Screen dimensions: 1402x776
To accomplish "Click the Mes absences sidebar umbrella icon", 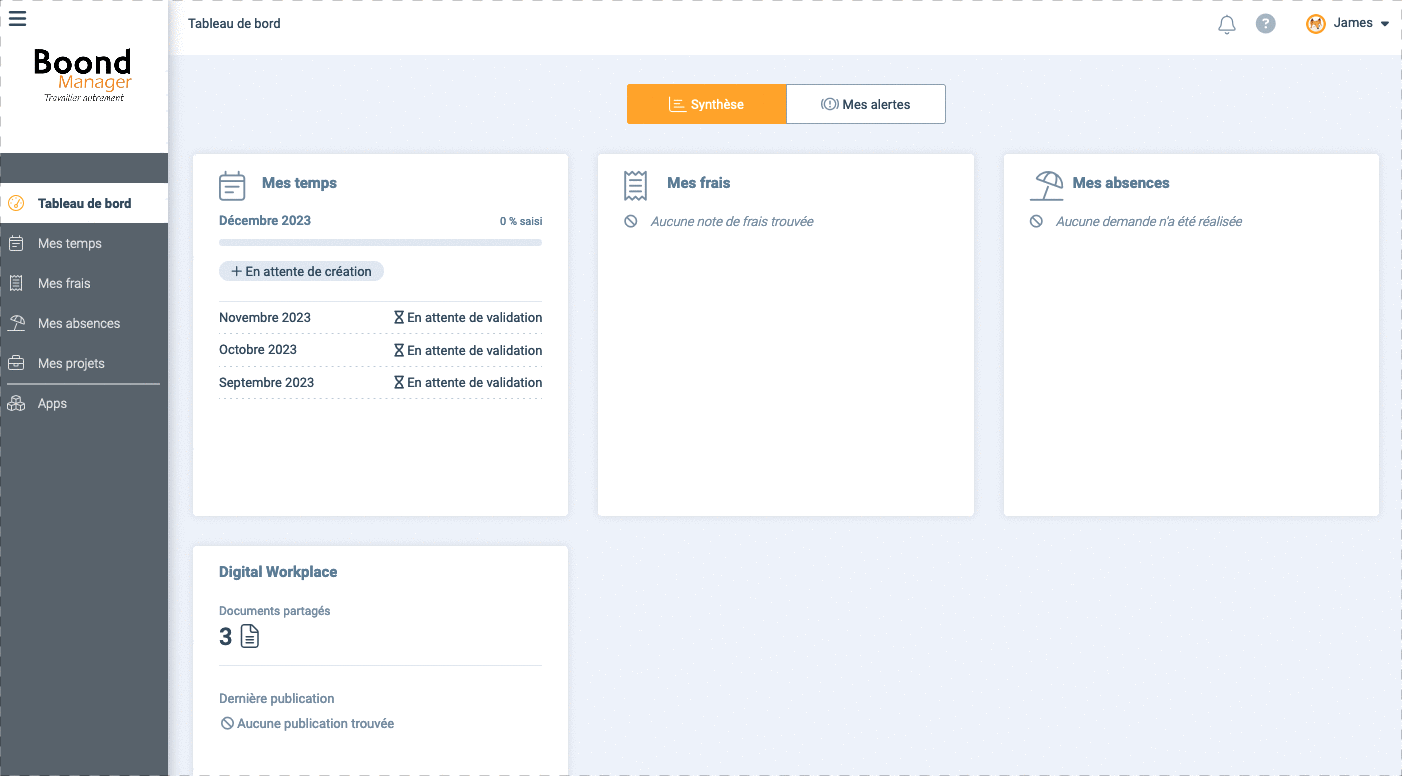I will click(16, 323).
